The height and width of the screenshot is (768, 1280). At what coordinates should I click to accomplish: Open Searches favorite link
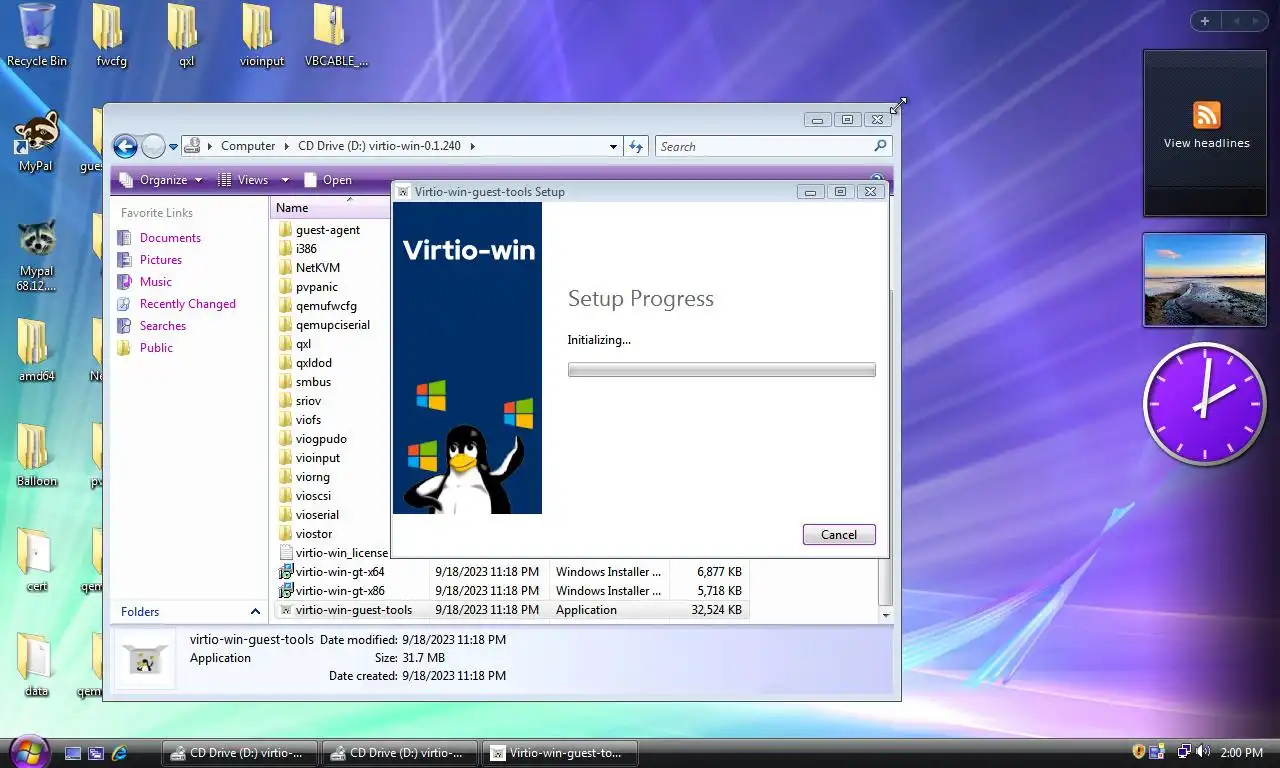(162, 326)
